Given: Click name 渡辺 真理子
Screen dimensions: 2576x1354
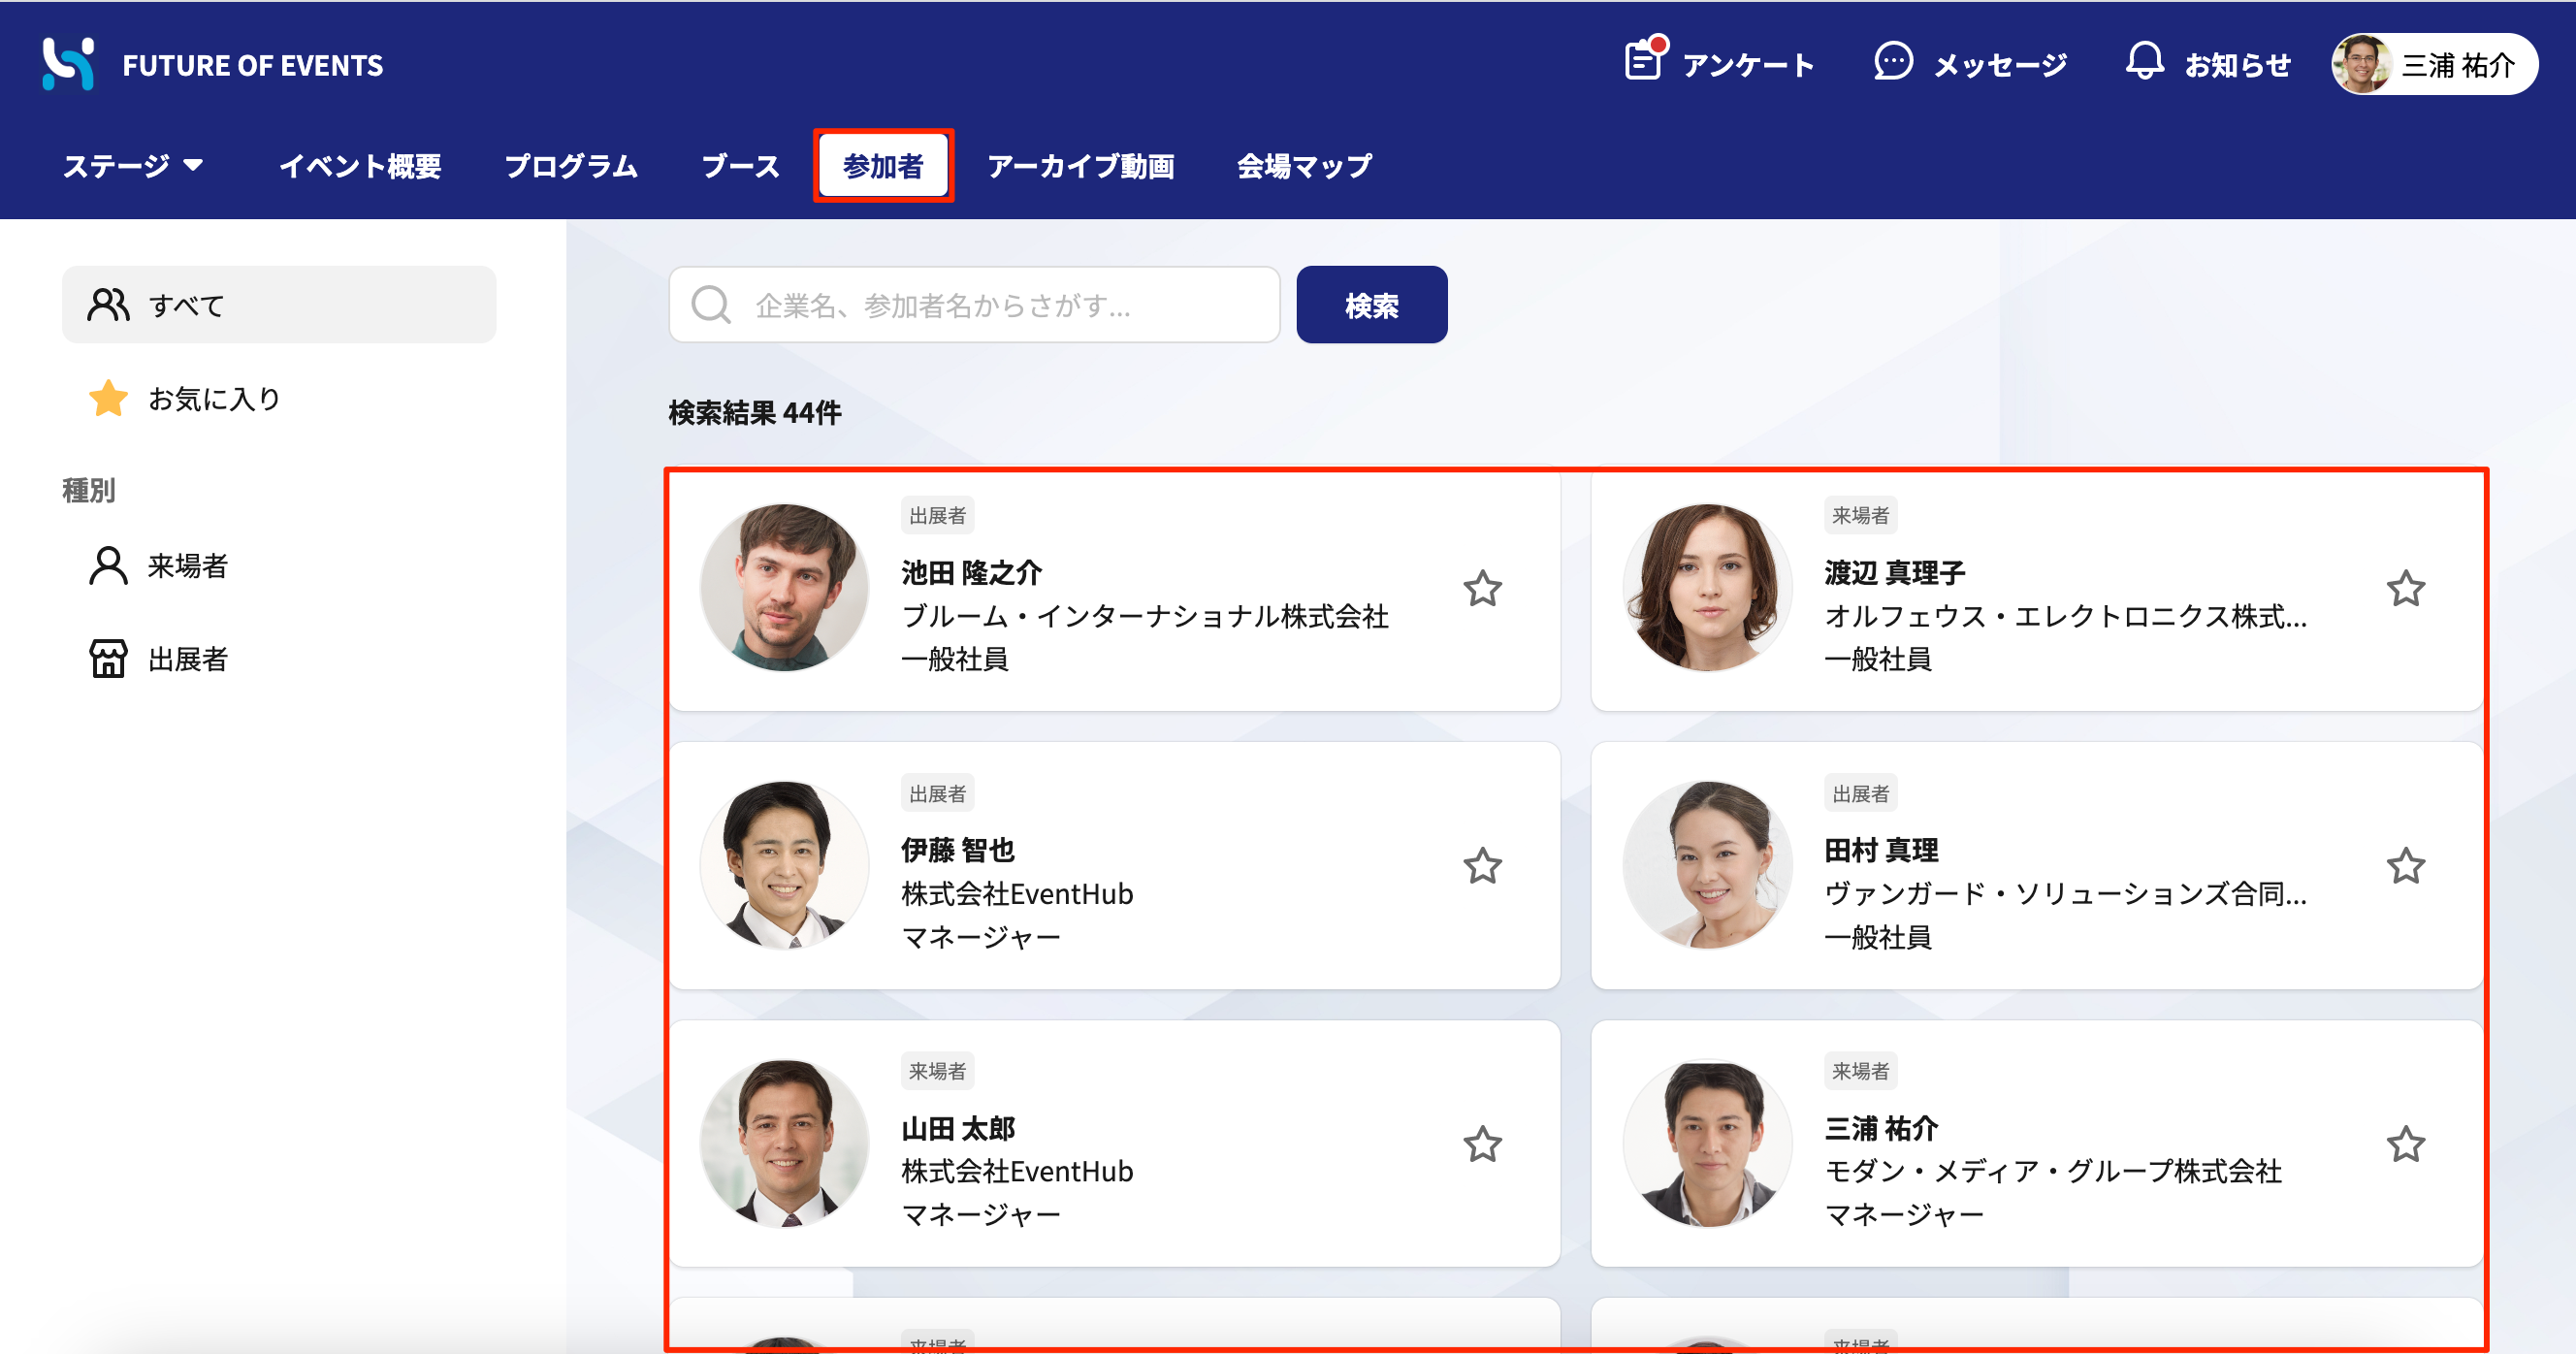Looking at the screenshot, I should (x=1895, y=573).
